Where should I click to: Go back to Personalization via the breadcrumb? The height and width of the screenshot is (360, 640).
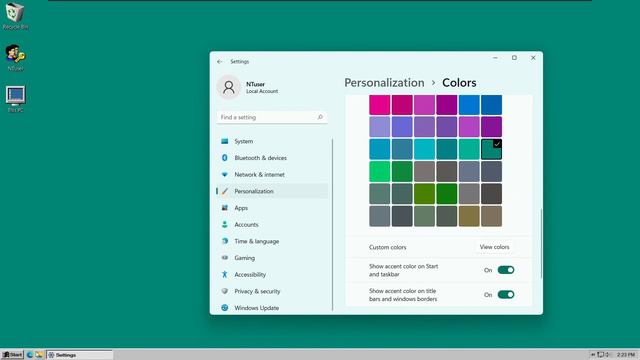384,82
